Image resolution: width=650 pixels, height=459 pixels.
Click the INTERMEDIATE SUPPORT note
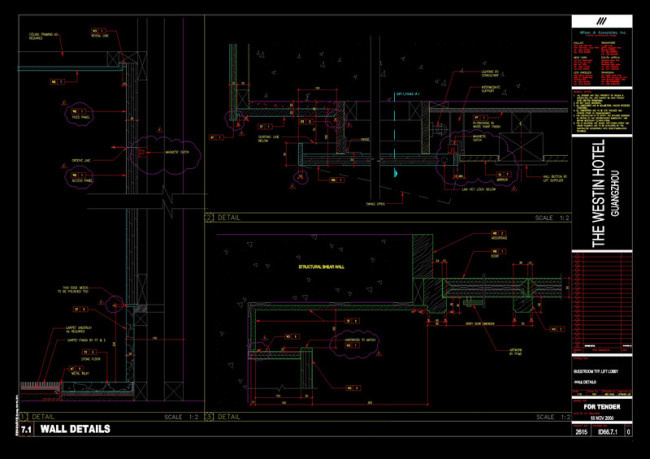pyautogui.click(x=491, y=89)
